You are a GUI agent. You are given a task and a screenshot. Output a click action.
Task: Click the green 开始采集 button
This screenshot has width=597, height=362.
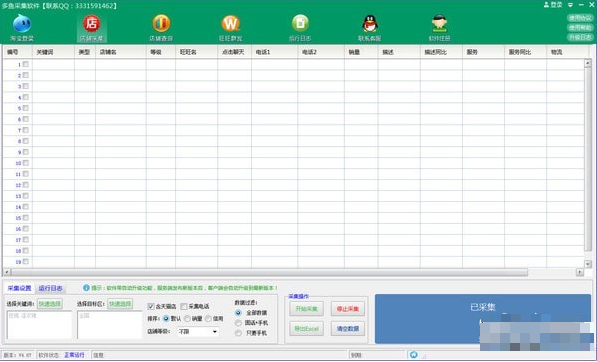(306, 309)
